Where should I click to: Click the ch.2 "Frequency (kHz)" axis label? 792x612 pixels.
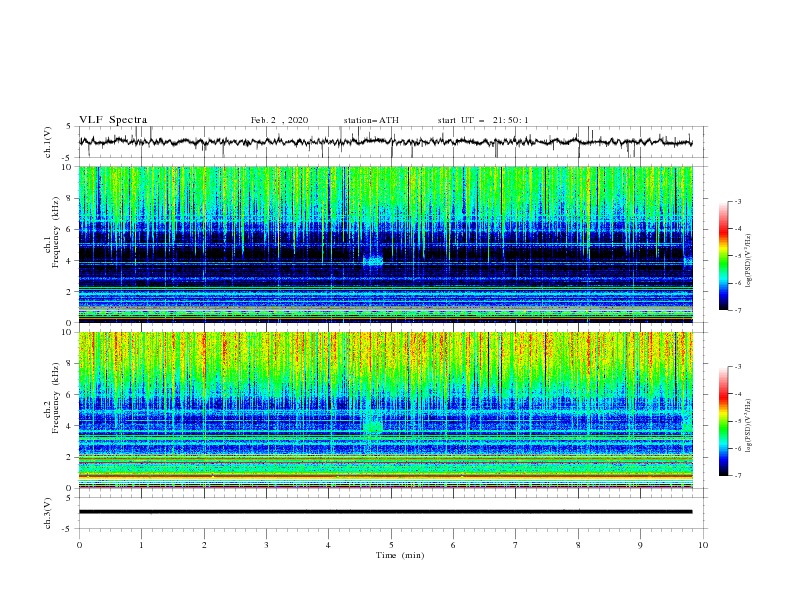(56, 398)
